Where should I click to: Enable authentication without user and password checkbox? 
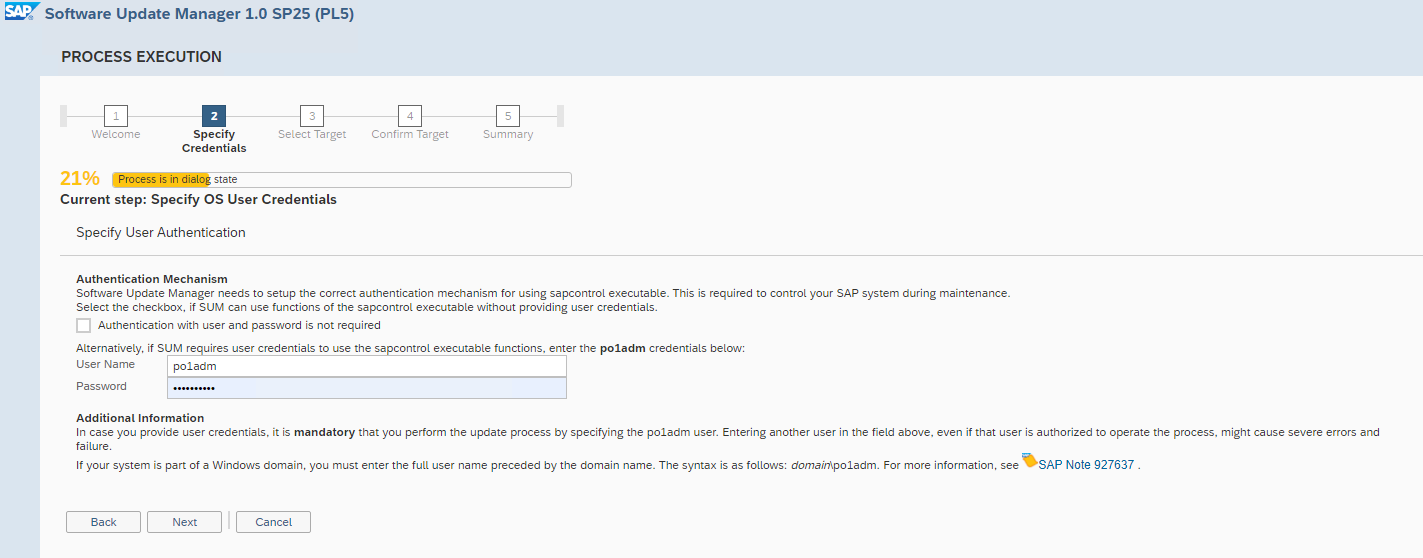tap(83, 325)
